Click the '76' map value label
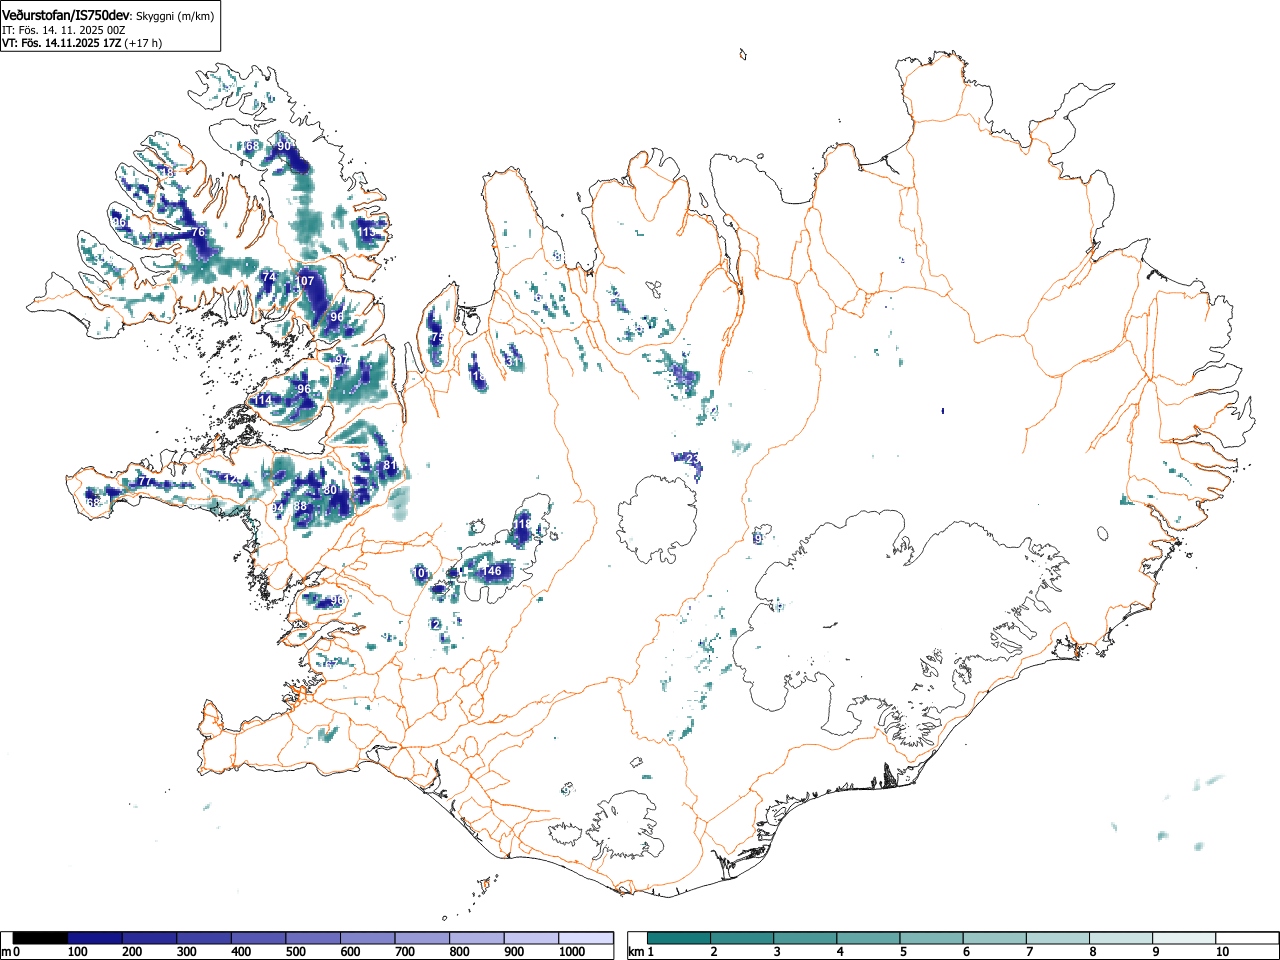The image size is (1280, 960). (x=198, y=232)
